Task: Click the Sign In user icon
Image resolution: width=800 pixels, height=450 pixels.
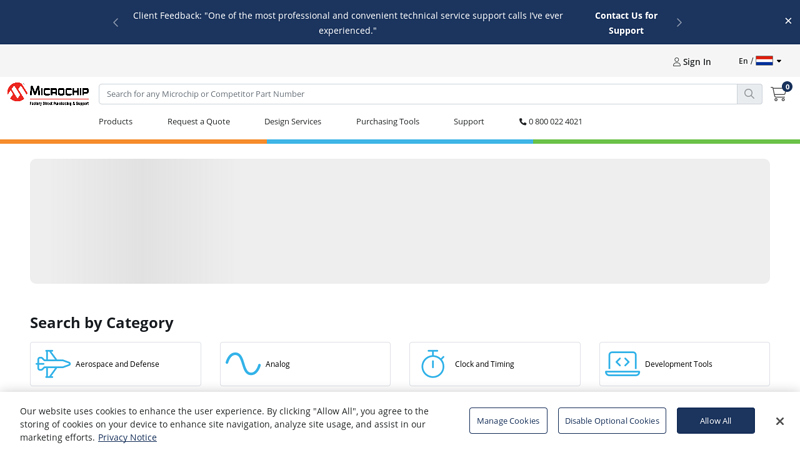Action: 677,62
